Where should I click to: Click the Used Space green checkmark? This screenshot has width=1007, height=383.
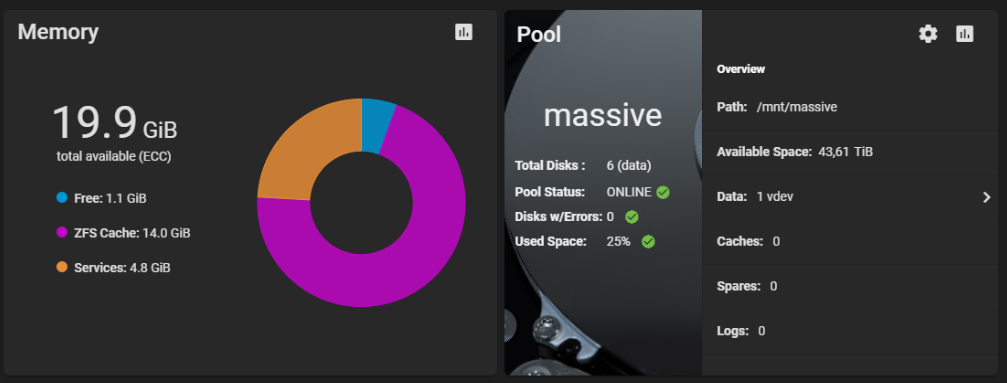(649, 242)
